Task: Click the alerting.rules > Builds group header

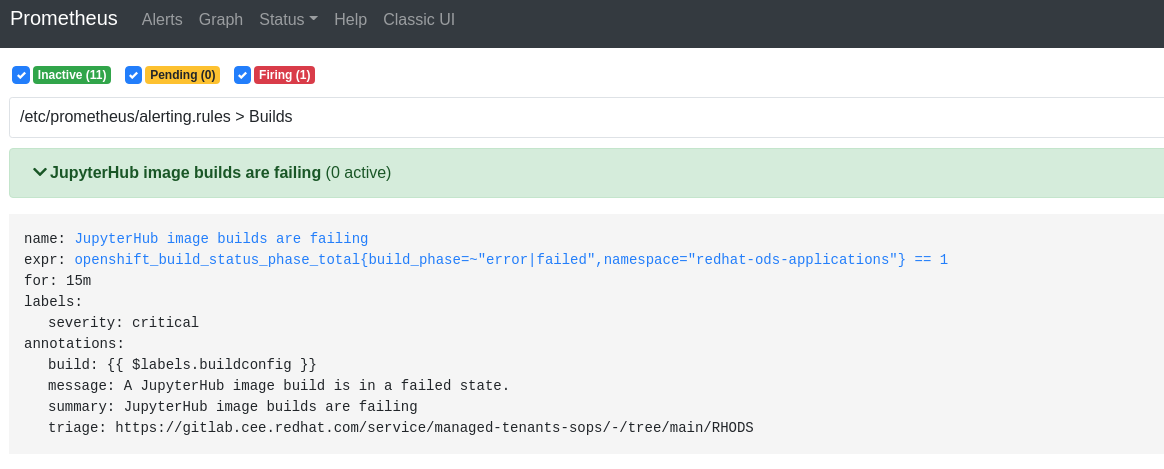Action: [x=156, y=117]
